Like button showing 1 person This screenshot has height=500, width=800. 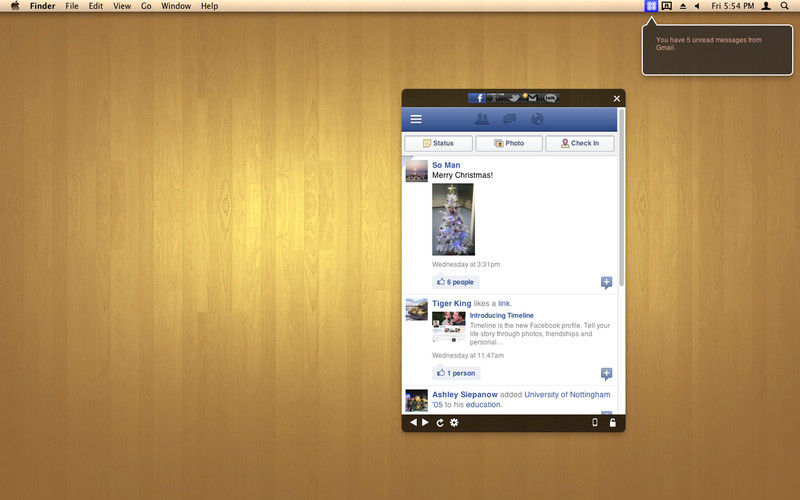point(456,373)
